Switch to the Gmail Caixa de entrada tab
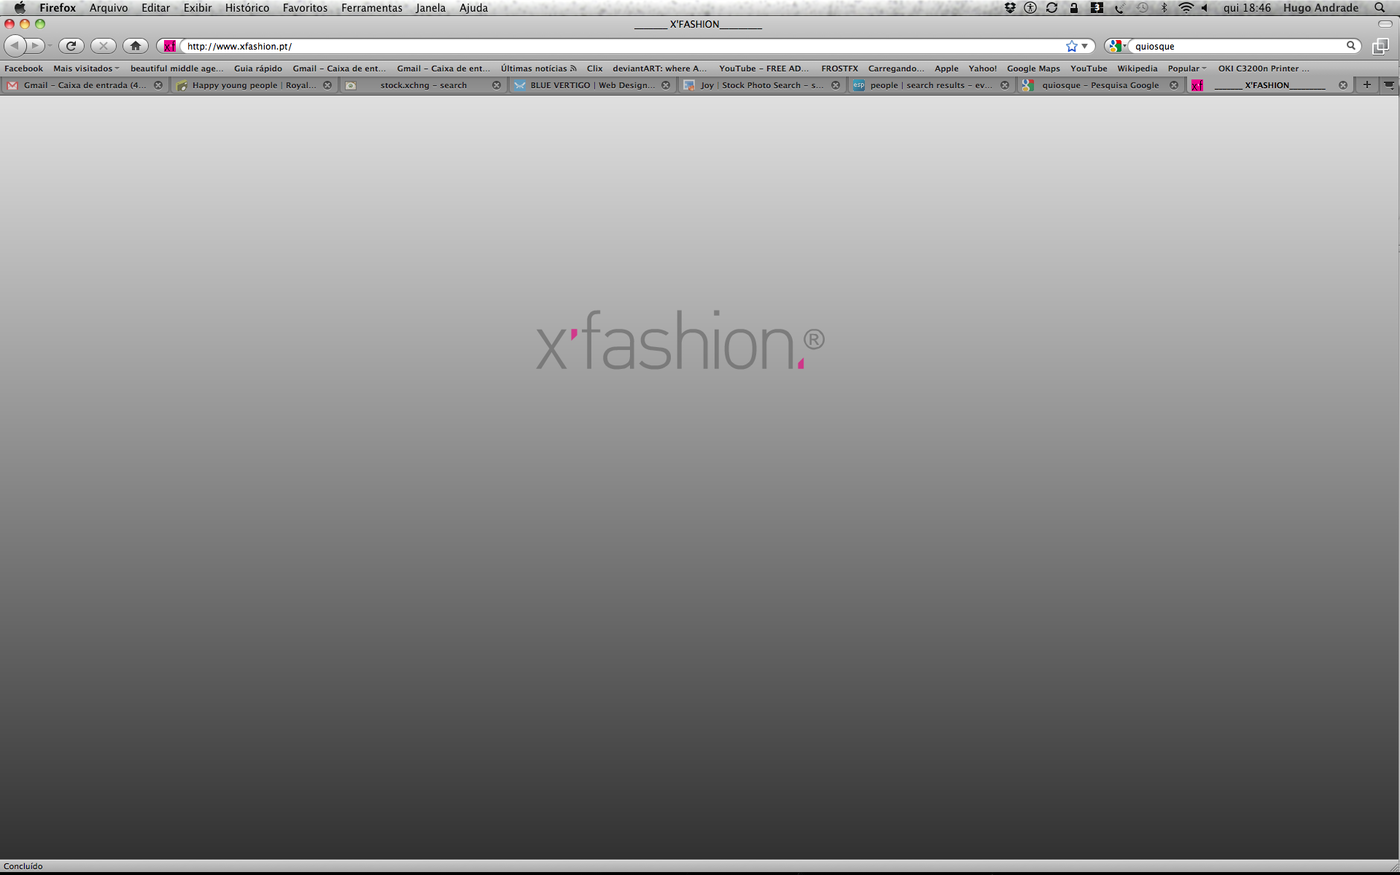1400x875 pixels. pyautogui.click(x=84, y=85)
